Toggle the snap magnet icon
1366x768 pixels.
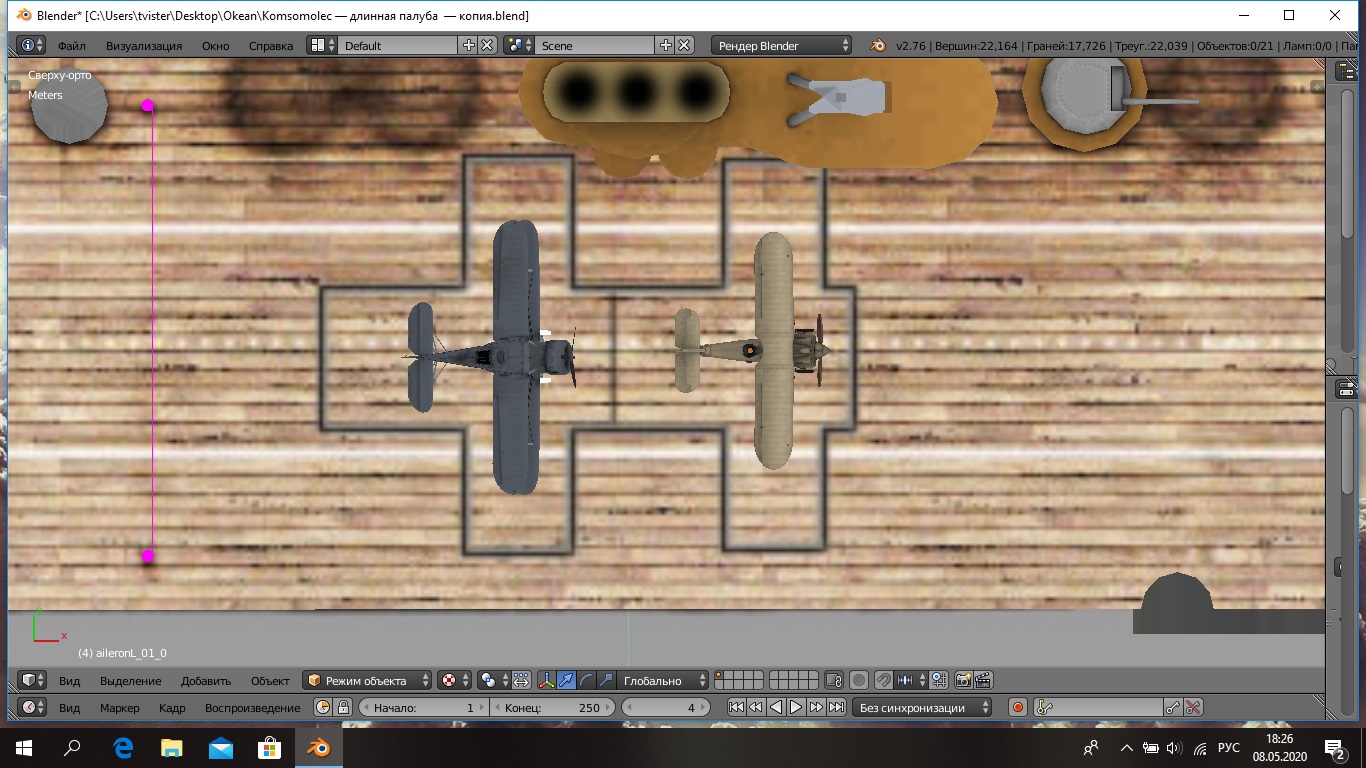coord(884,680)
